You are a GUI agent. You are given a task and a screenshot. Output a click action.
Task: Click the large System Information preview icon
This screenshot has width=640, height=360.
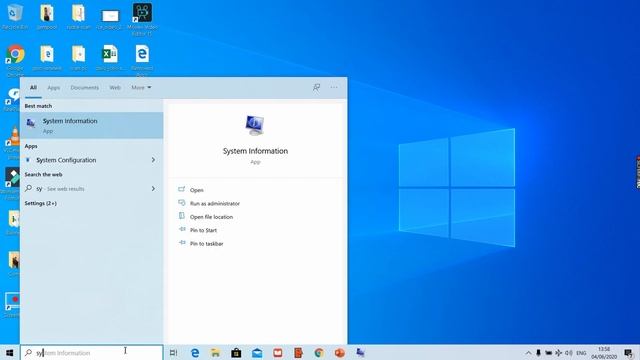click(255, 125)
